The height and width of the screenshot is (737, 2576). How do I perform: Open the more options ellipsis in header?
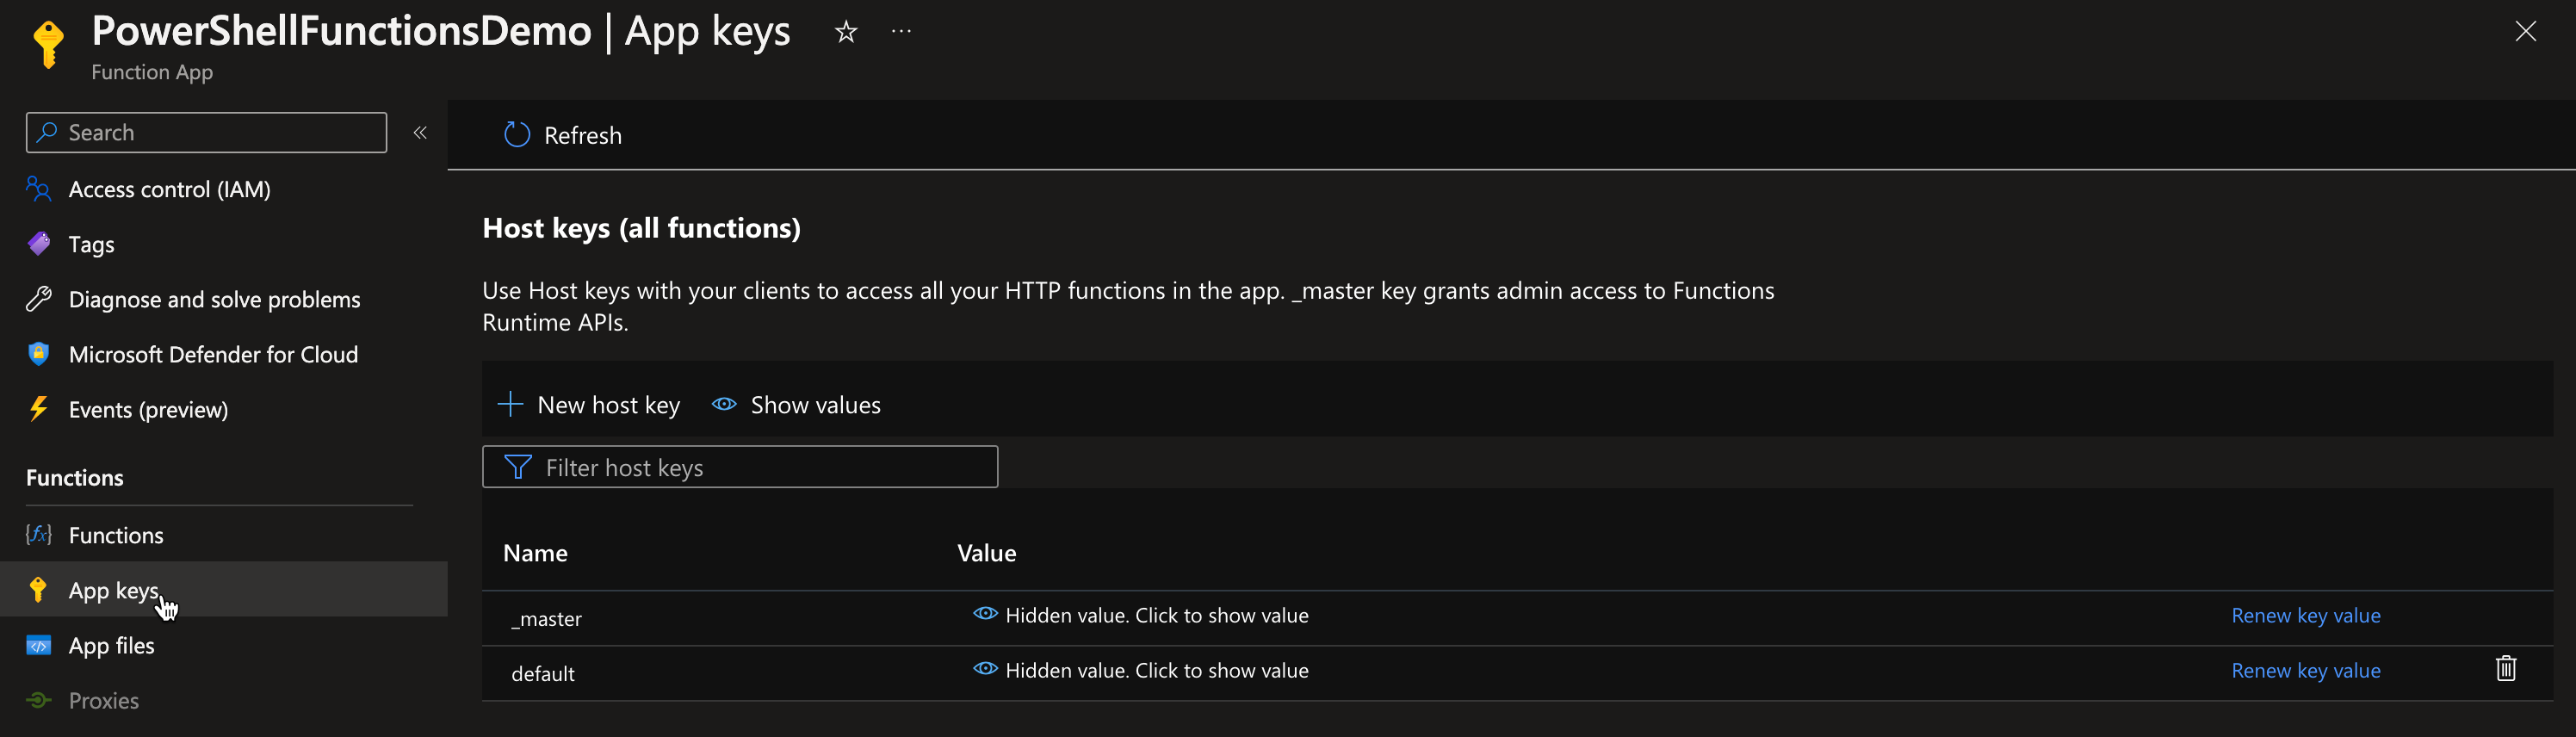click(x=901, y=32)
